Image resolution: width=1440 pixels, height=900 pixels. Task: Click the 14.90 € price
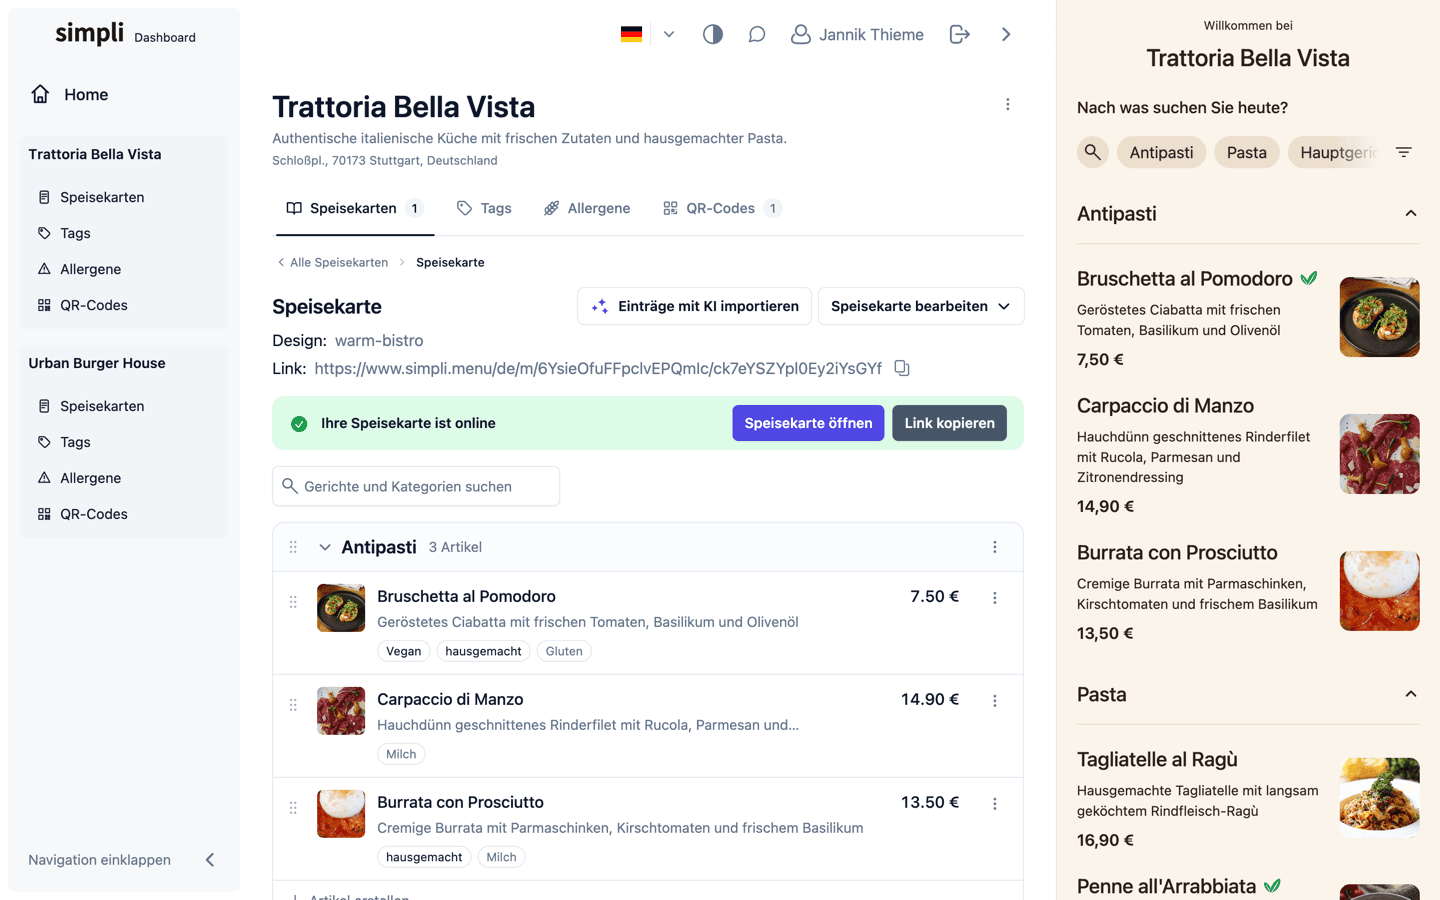pos(930,699)
